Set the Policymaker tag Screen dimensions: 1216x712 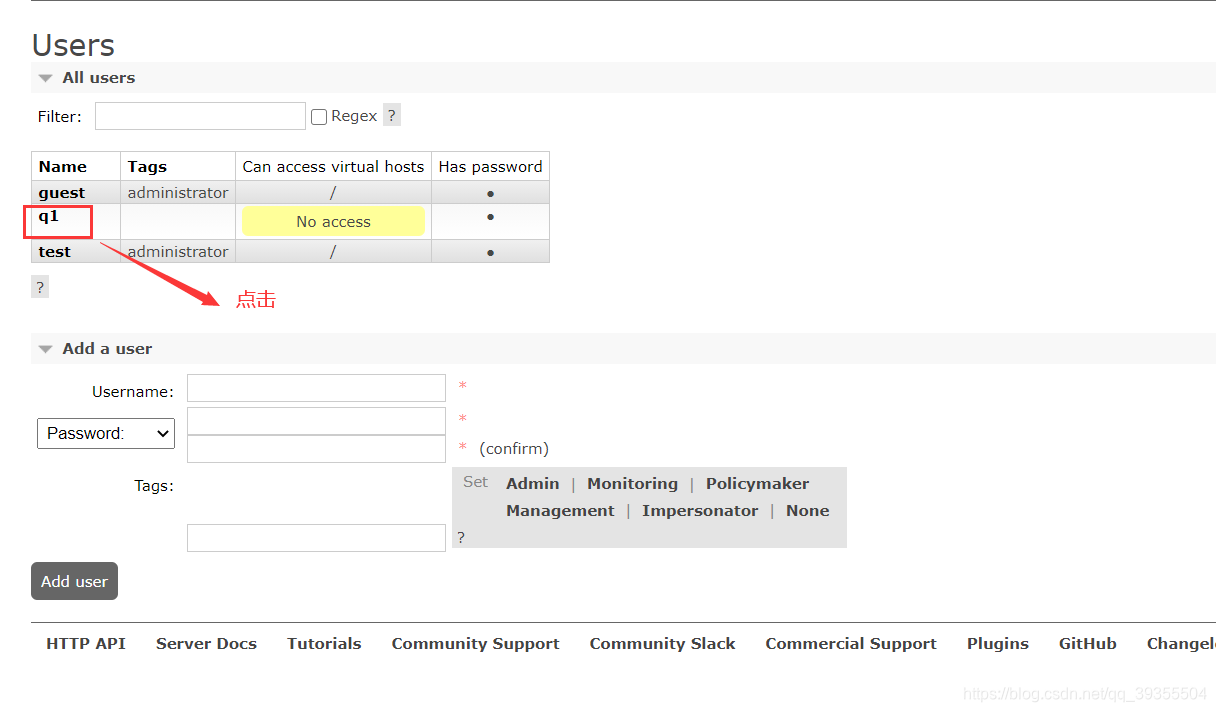click(757, 484)
